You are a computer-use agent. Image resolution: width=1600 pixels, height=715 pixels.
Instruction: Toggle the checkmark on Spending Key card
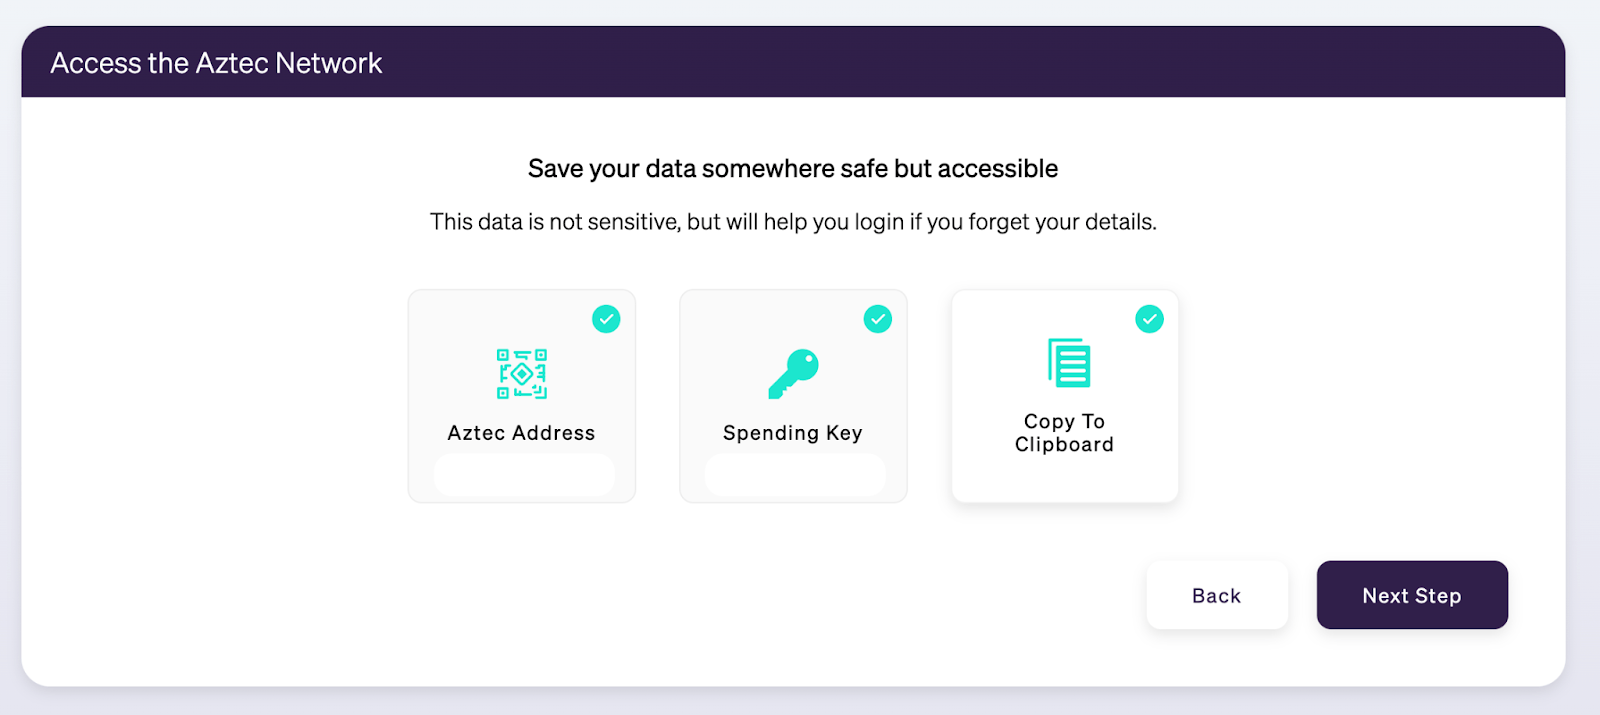click(878, 319)
